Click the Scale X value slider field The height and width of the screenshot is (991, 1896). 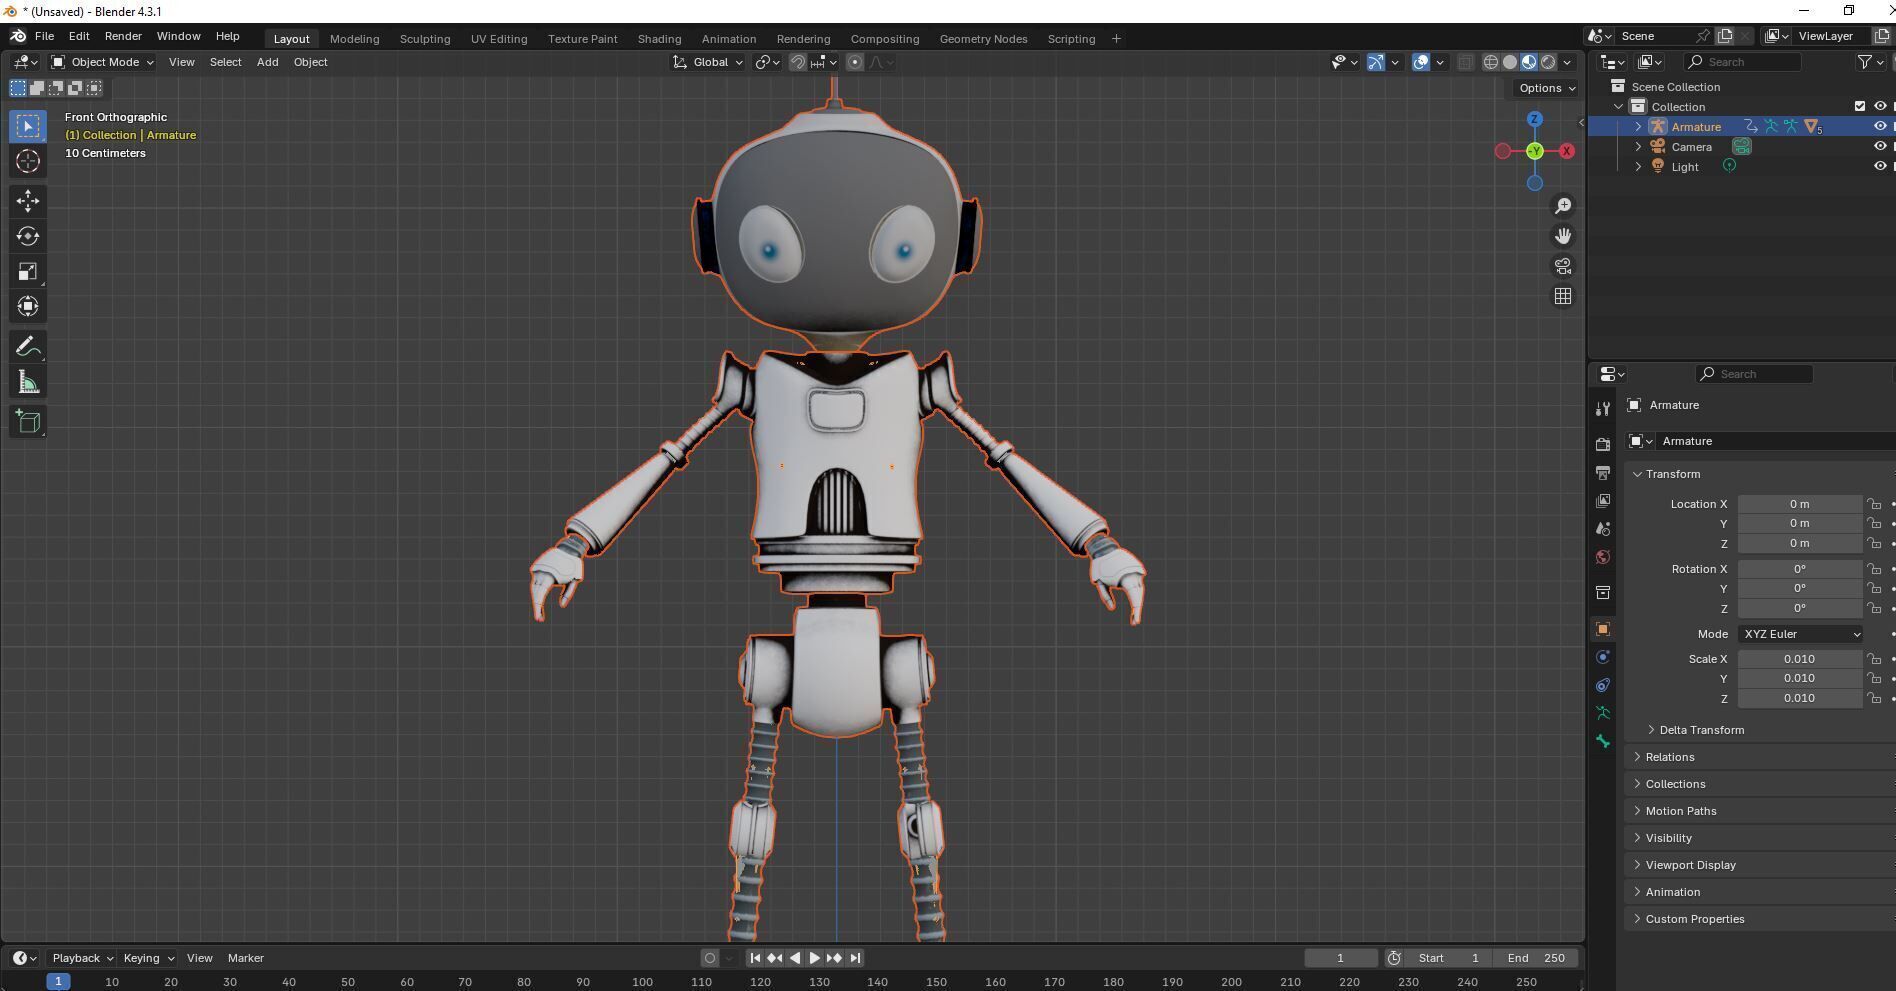(1800, 659)
